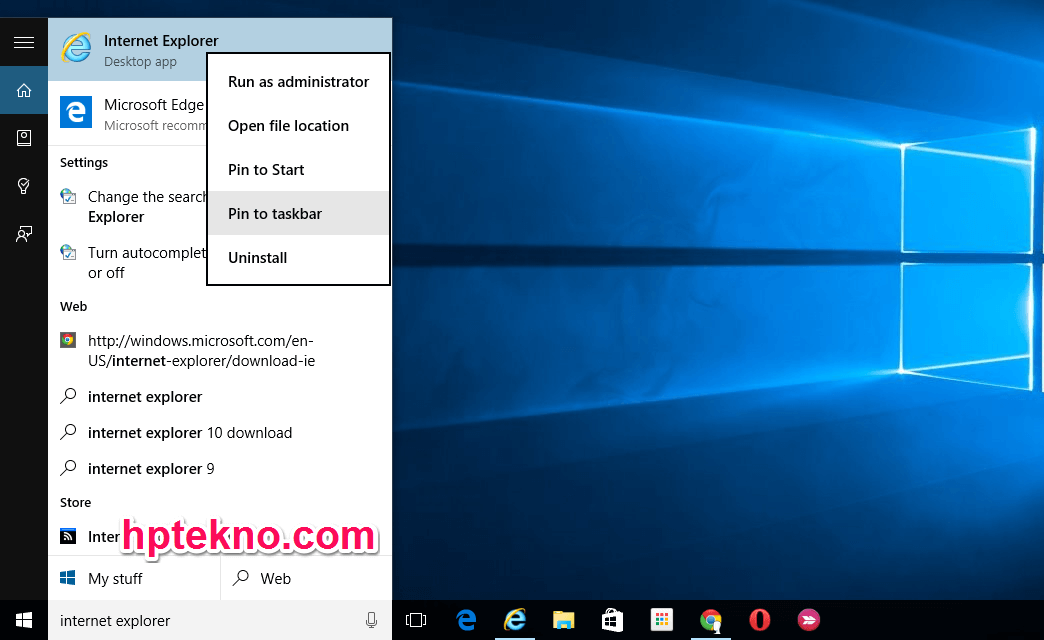Choose Pin to taskbar
Screen dimensions: 1044x640
298,213
